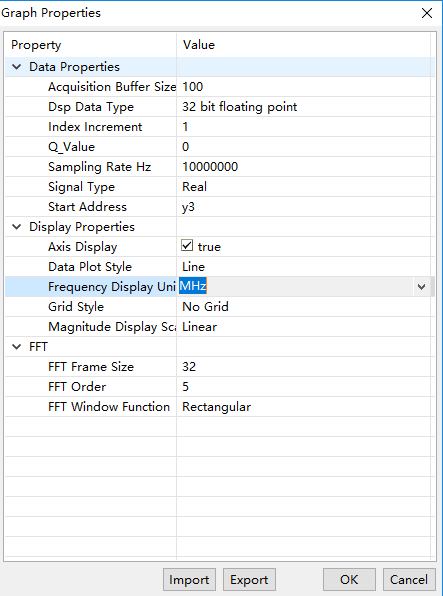Collapse the Data Properties section

[x=17, y=67]
